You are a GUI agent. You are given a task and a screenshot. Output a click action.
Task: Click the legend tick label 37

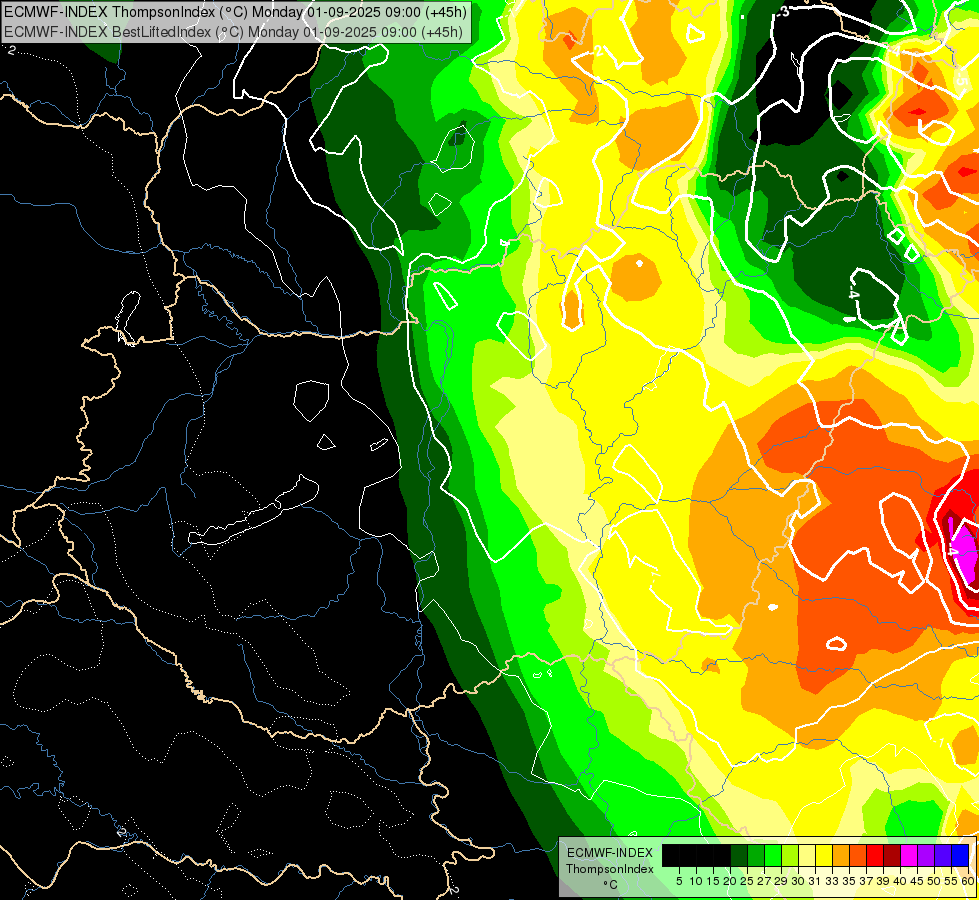[867, 881]
